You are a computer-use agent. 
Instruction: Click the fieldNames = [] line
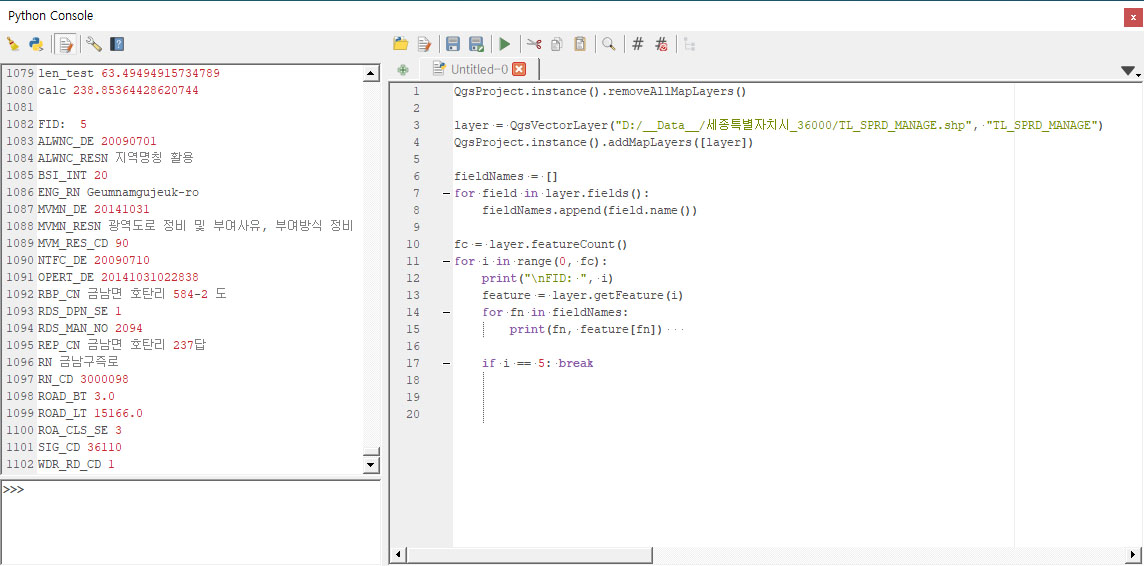[x=505, y=177]
